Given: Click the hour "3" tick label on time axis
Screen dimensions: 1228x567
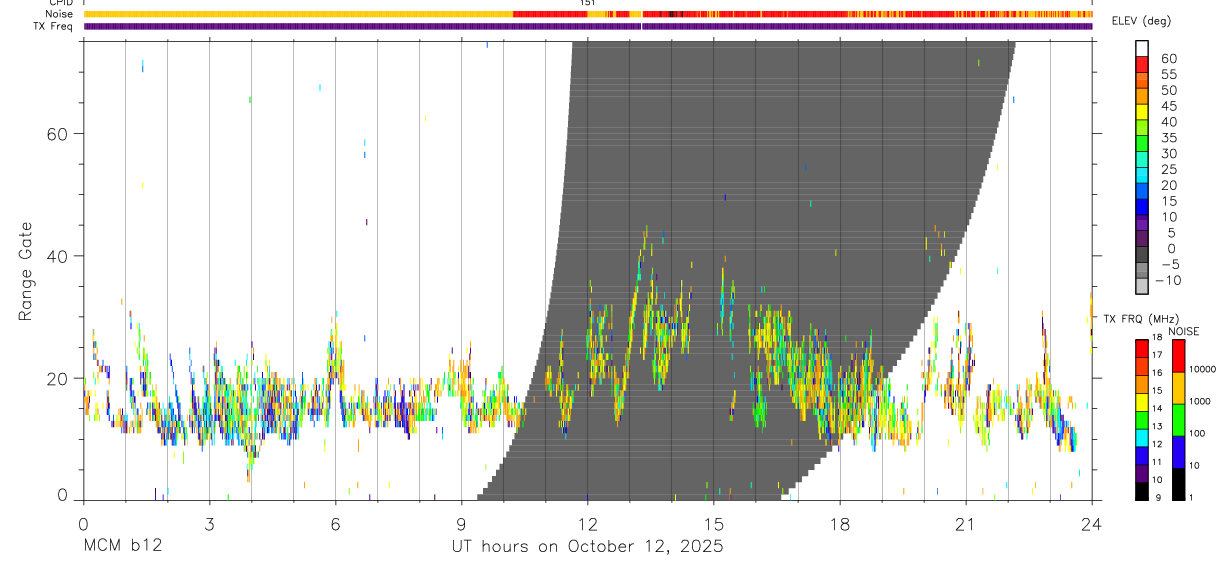Looking at the screenshot, I should click(209, 524).
